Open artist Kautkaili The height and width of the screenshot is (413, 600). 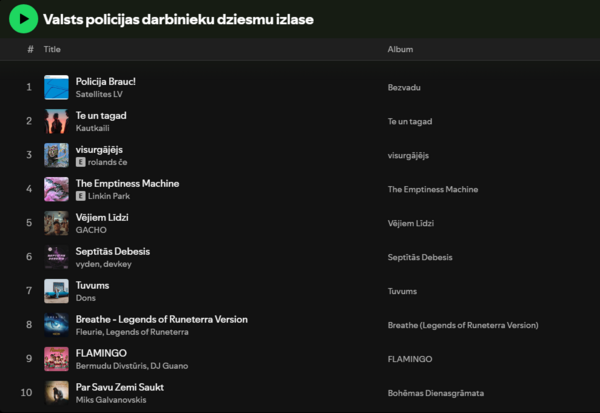pos(93,128)
